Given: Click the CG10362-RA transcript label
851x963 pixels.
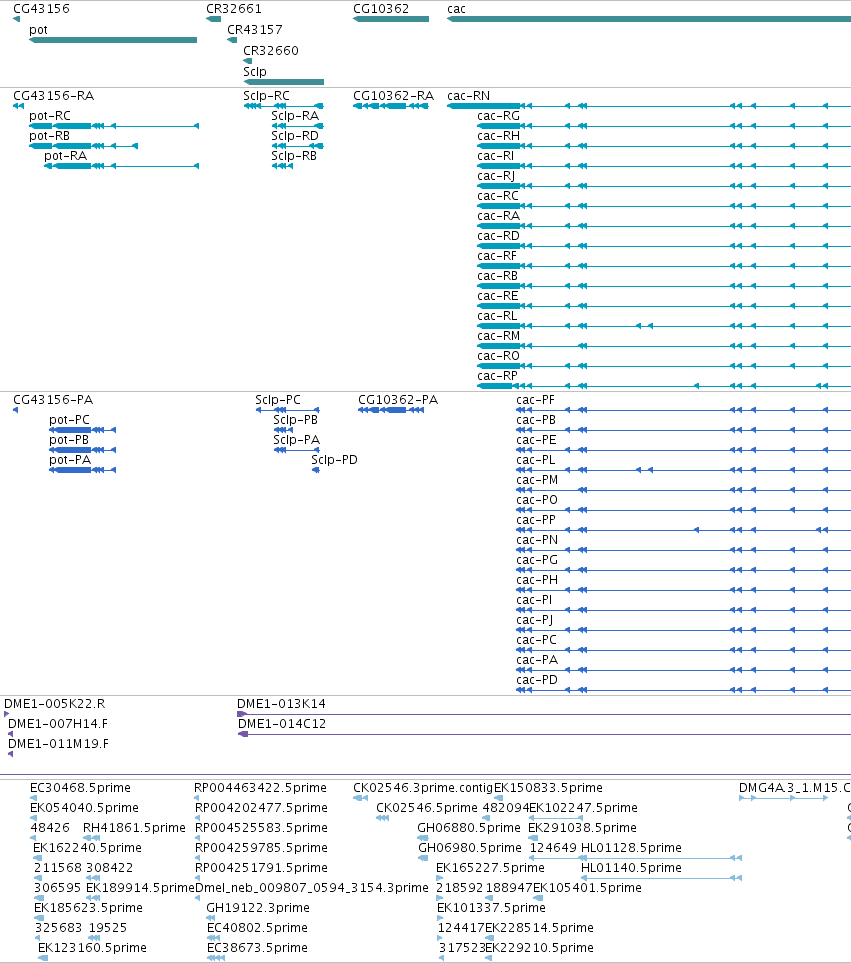Looking at the screenshot, I should tap(394, 96).
